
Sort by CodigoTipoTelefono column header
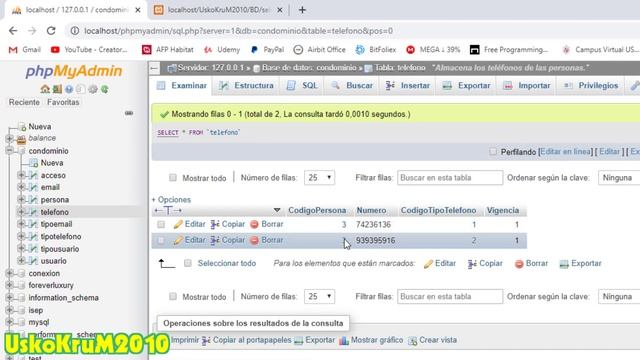(x=438, y=211)
